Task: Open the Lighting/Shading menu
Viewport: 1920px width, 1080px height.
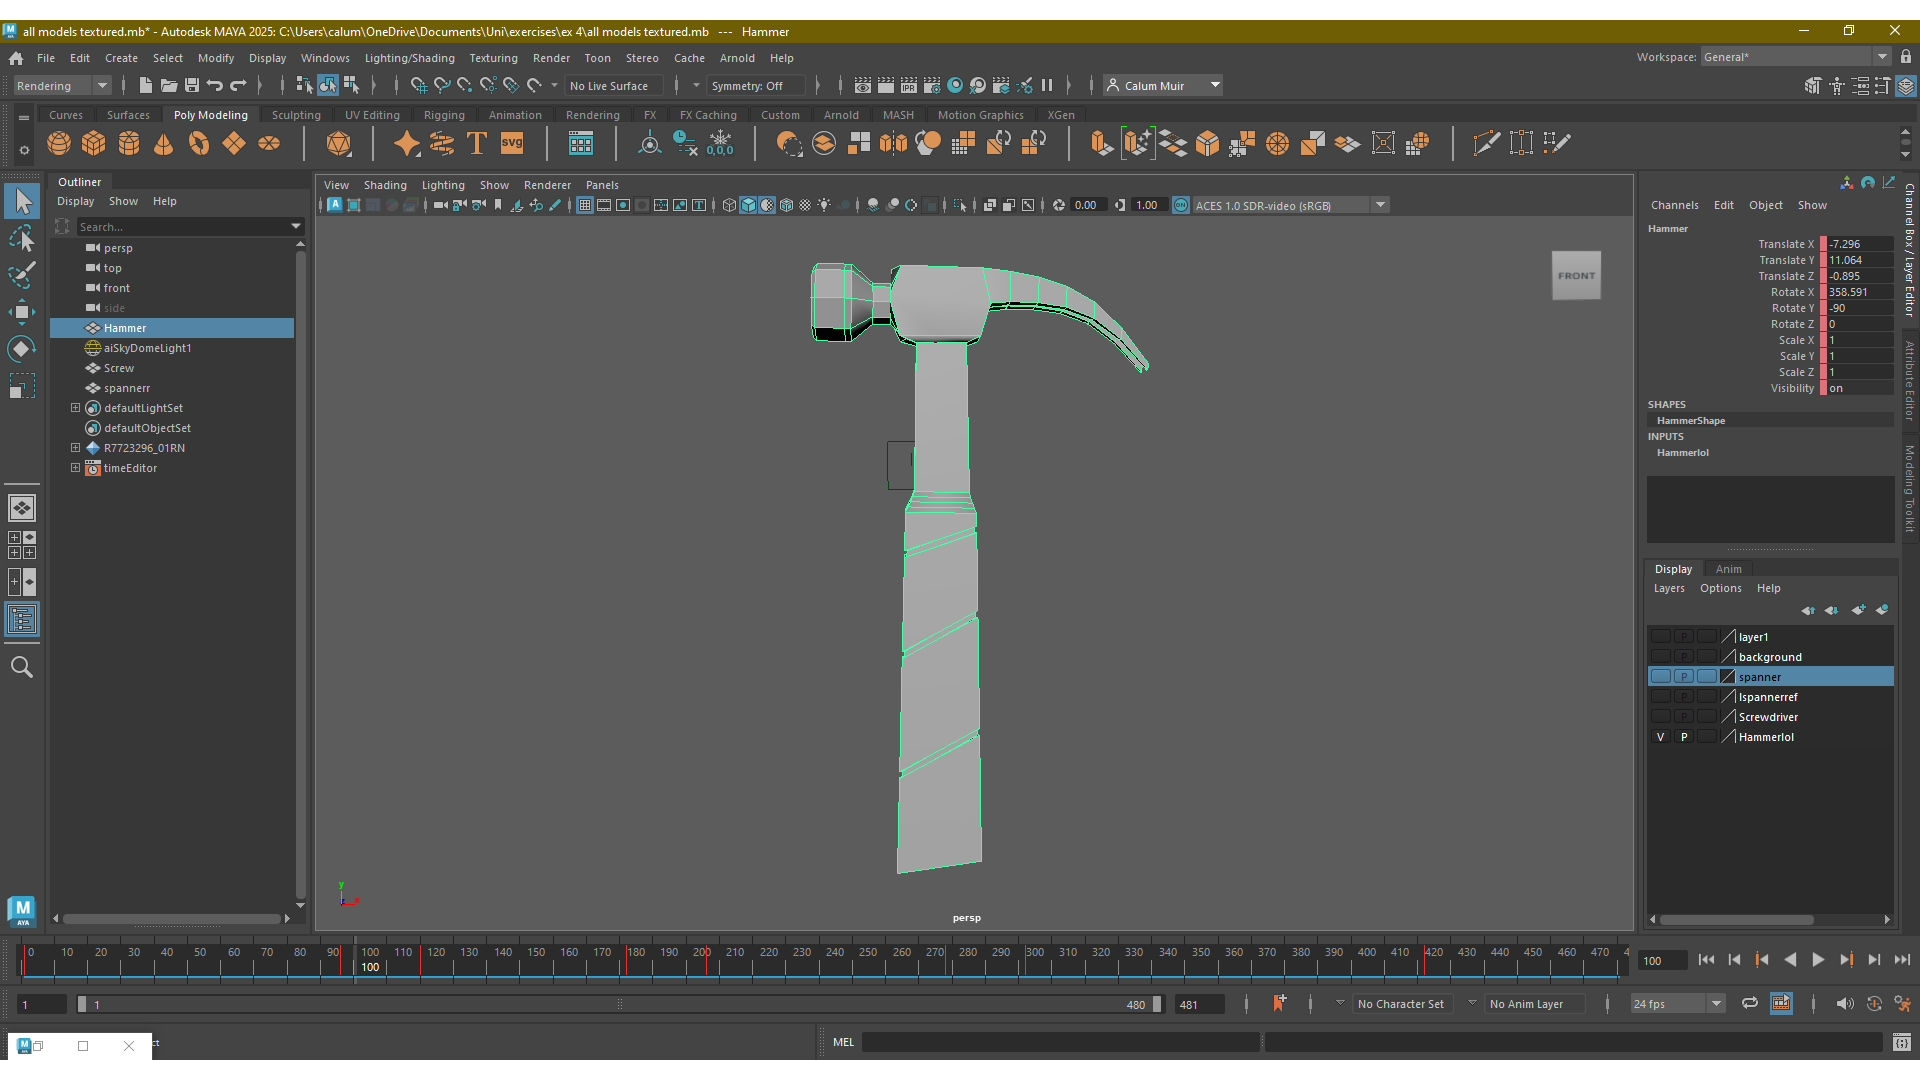Action: (409, 58)
